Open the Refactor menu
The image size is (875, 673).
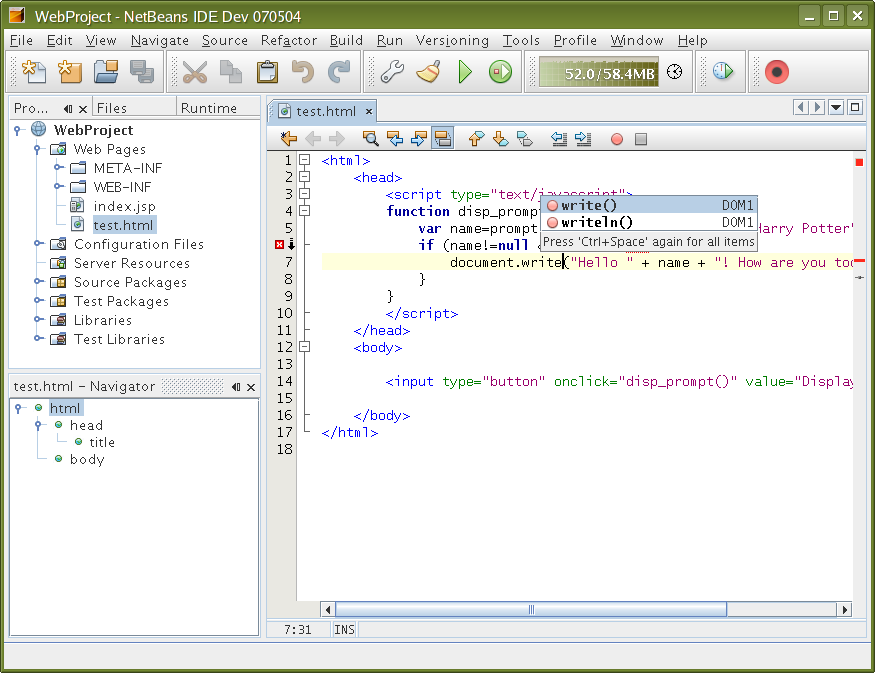289,41
